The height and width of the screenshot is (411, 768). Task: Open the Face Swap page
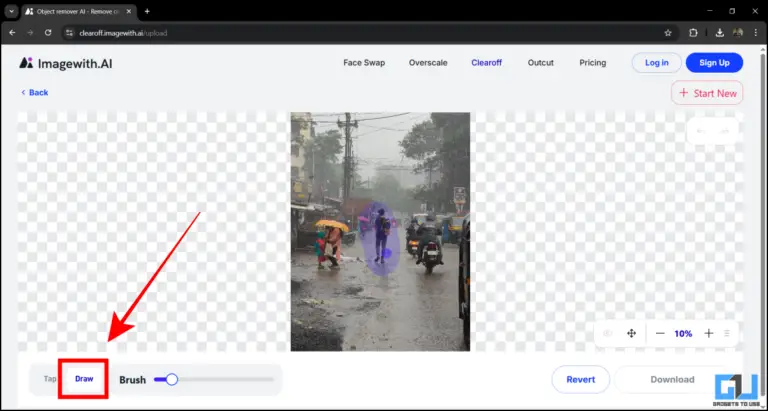tap(364, 62)
